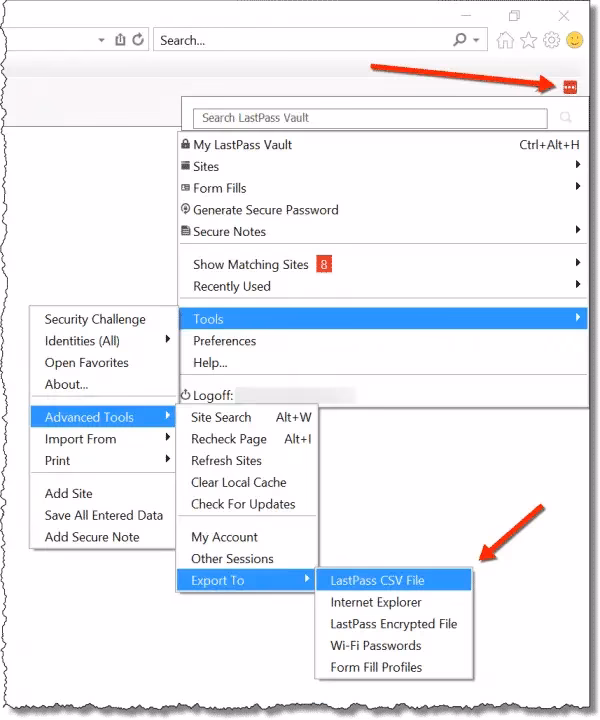Expand the Recently Used submenu arrow
This screenshot has height=720, width=600.
578,284
